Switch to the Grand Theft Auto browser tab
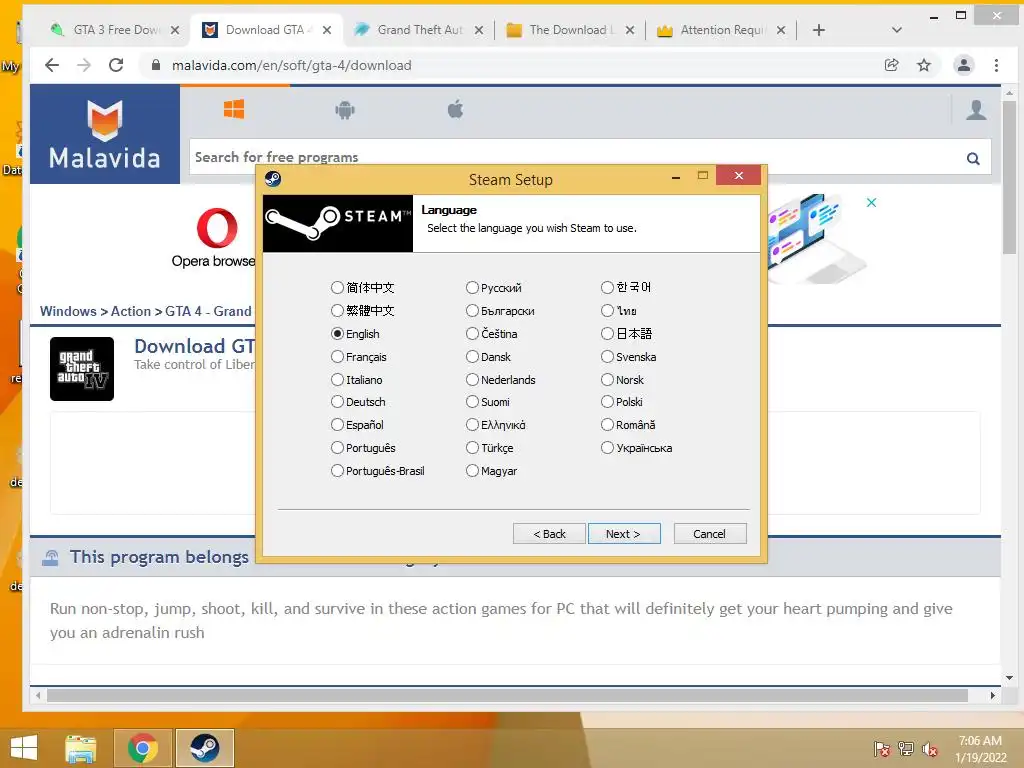Viewport: 1024px width, 768px height. coord(419,29)
